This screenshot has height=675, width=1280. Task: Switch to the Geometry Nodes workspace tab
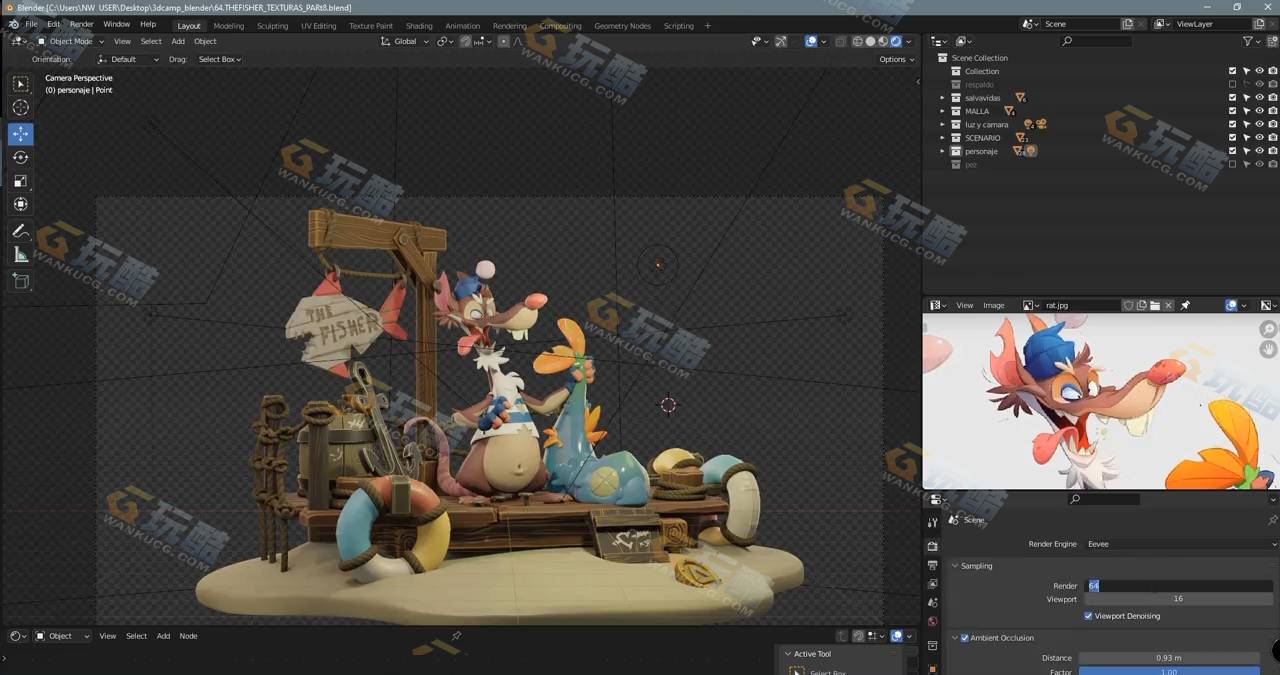[622, 26]
